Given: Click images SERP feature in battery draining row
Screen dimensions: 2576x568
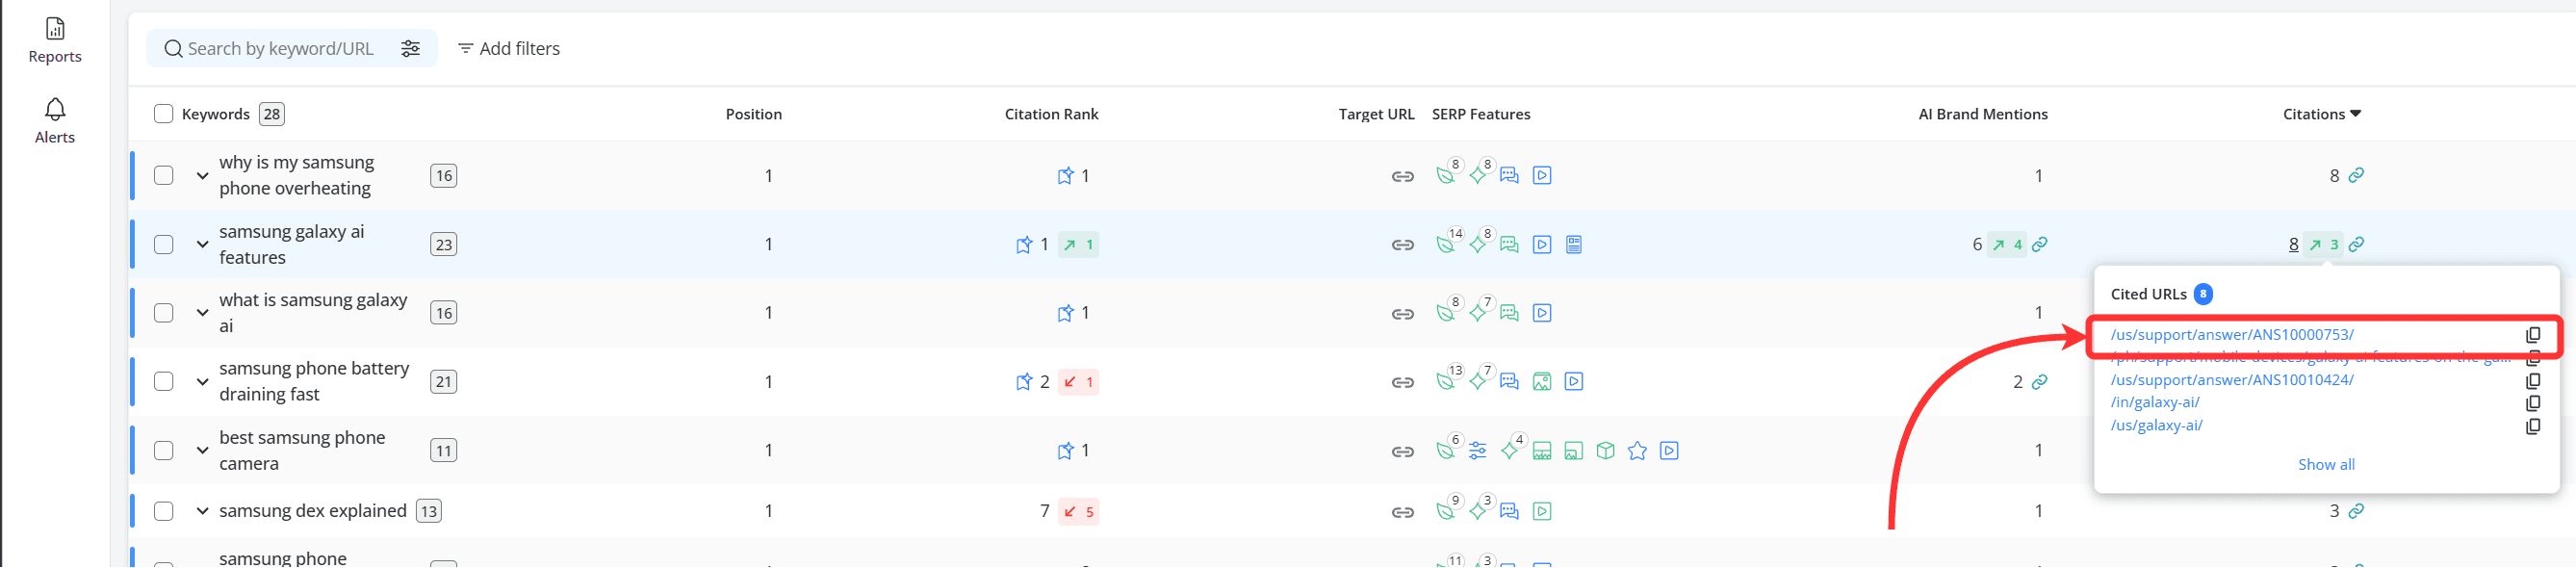Looking at the screenshot, I should pos(1541,382).
